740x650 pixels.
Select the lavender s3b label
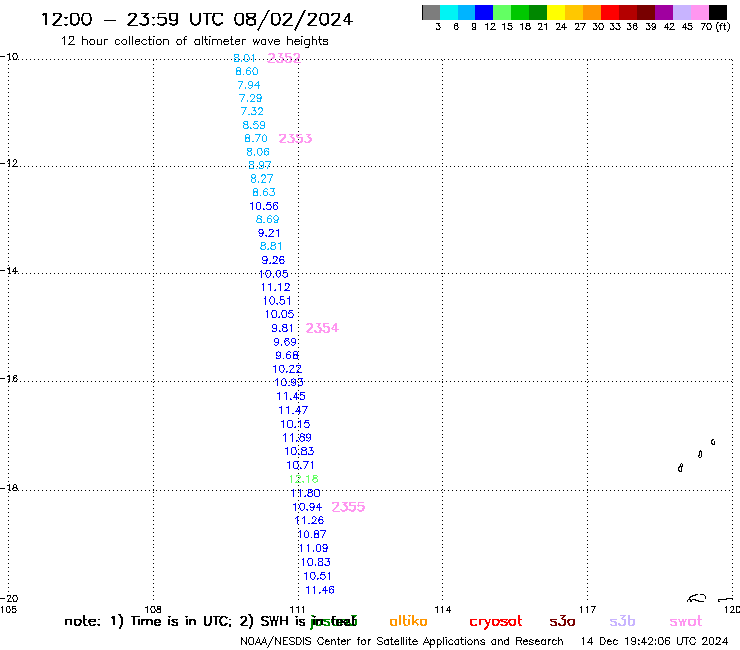point(622,621)
